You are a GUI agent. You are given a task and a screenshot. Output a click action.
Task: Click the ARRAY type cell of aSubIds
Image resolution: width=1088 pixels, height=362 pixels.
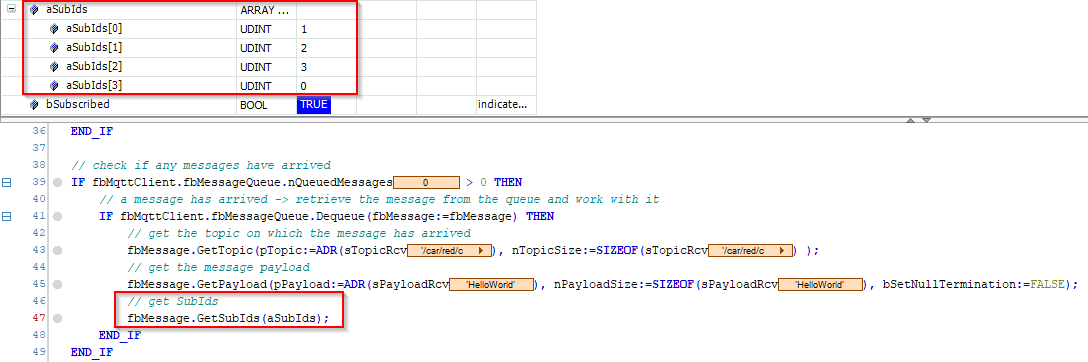265,10
